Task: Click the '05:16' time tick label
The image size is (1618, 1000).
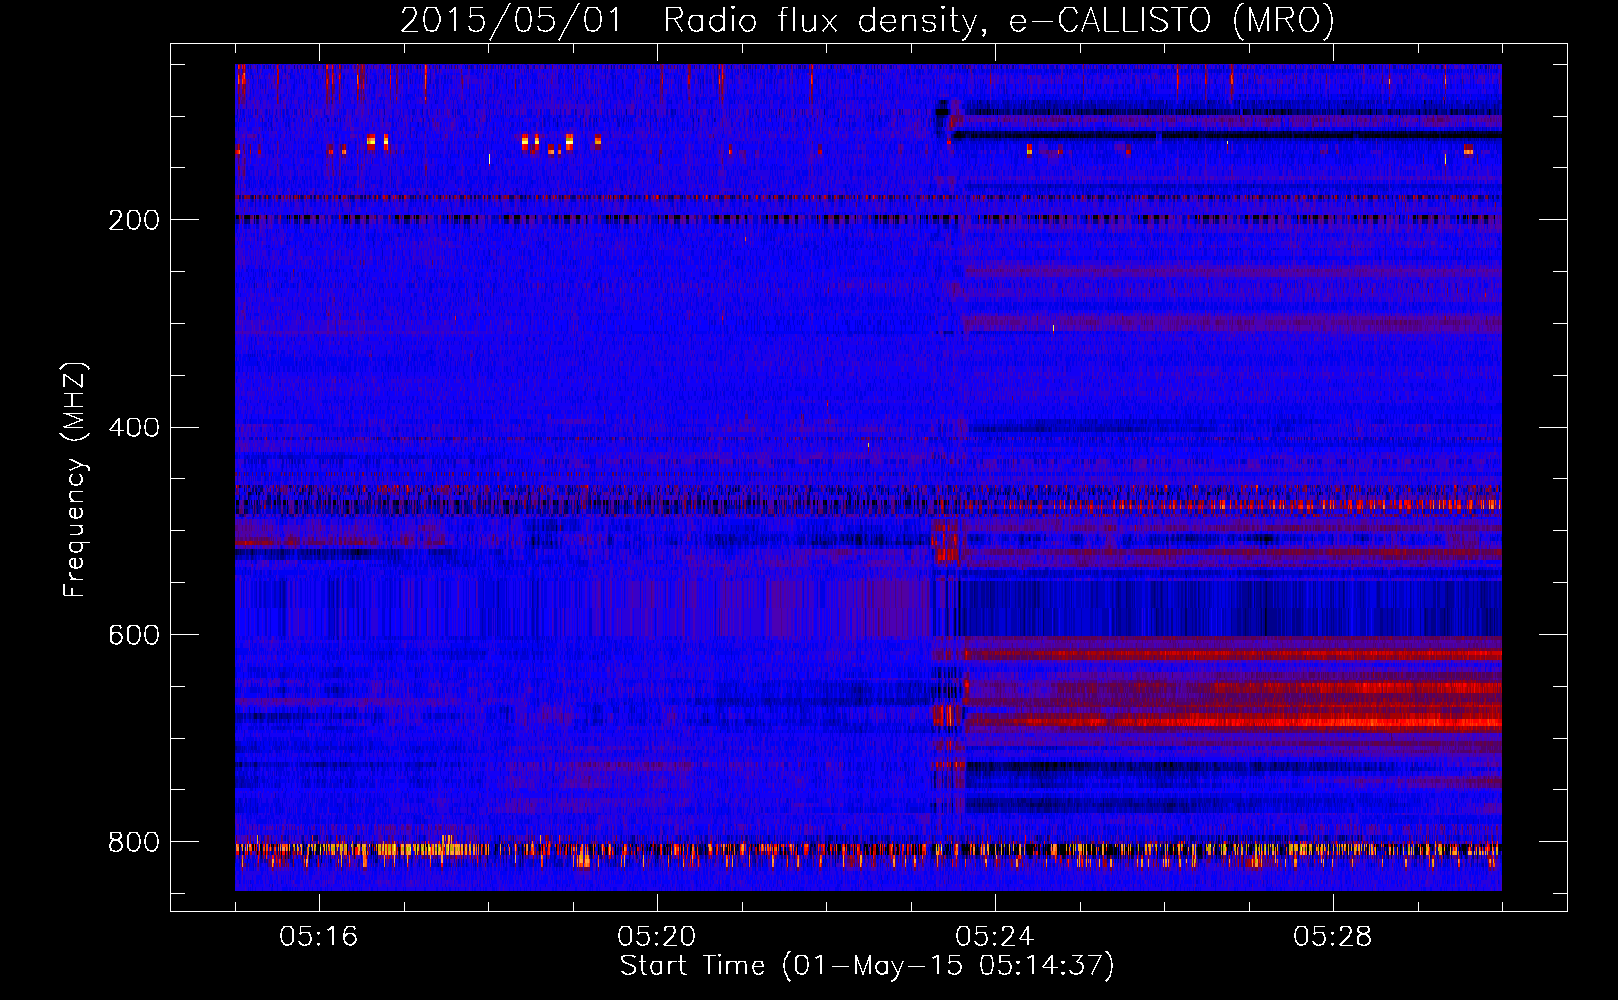Action: 318,937
